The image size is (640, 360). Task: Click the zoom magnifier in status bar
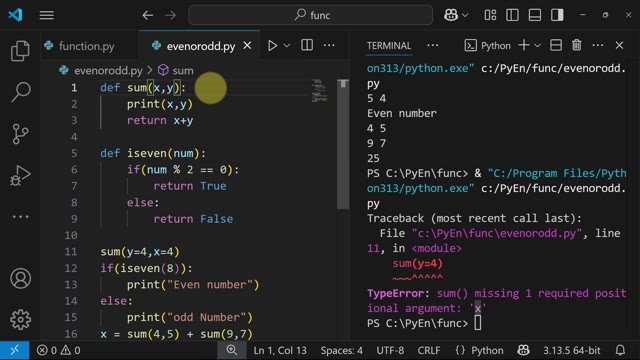[x=232, y=350]
